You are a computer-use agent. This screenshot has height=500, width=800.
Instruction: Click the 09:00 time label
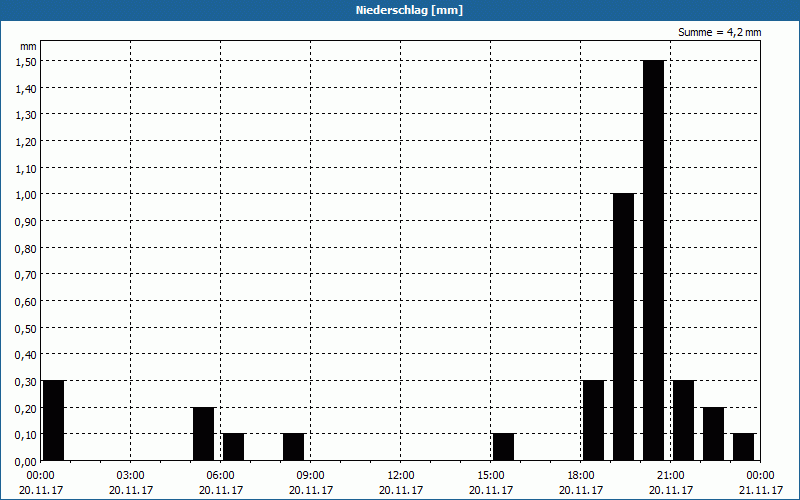coord(311,476)
